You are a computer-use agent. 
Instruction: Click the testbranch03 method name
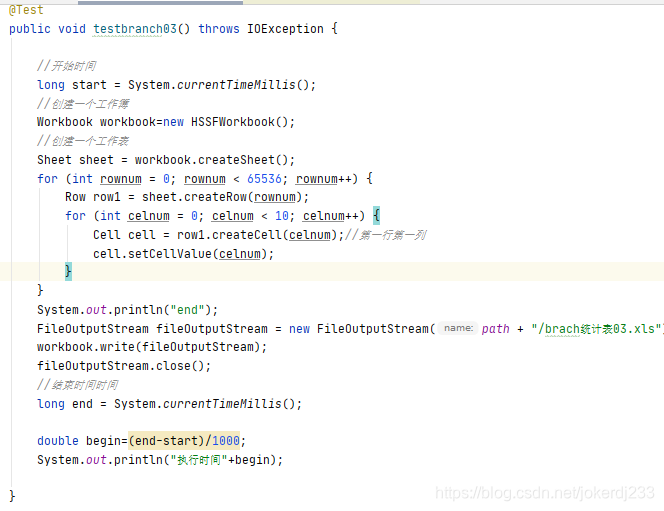point(135,29)
